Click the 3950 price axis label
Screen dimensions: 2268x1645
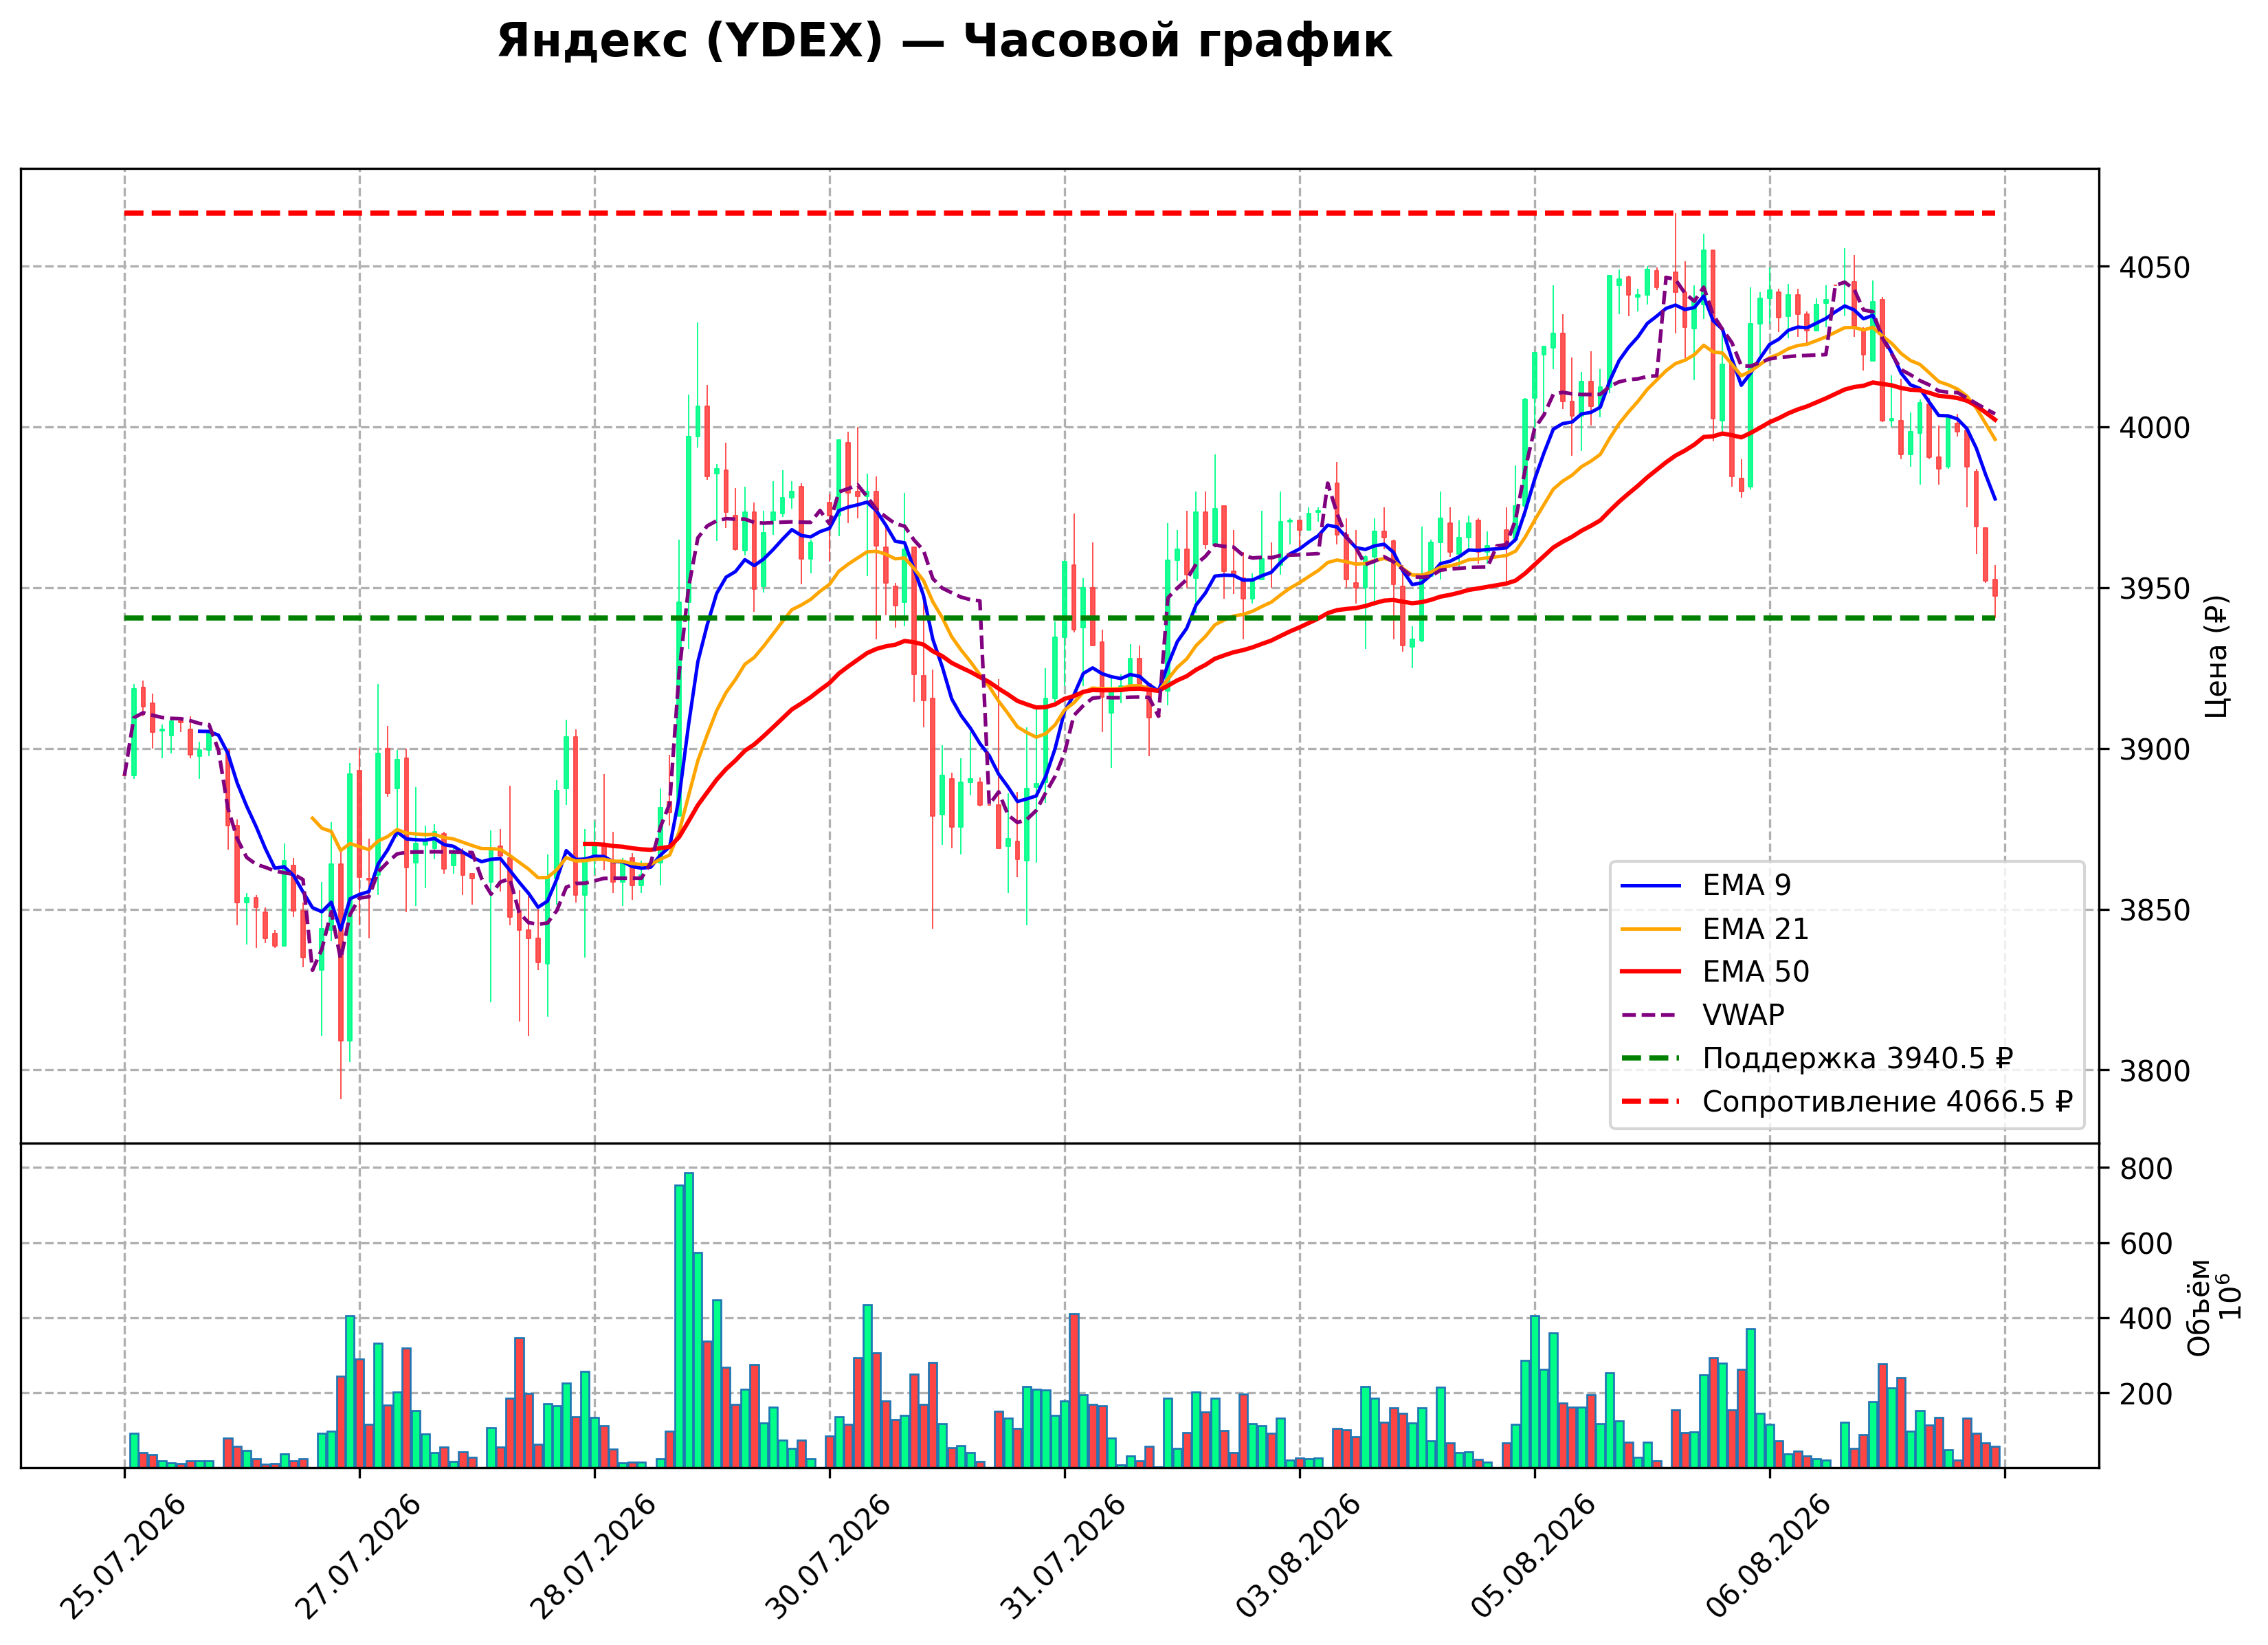pos(2154,589)
